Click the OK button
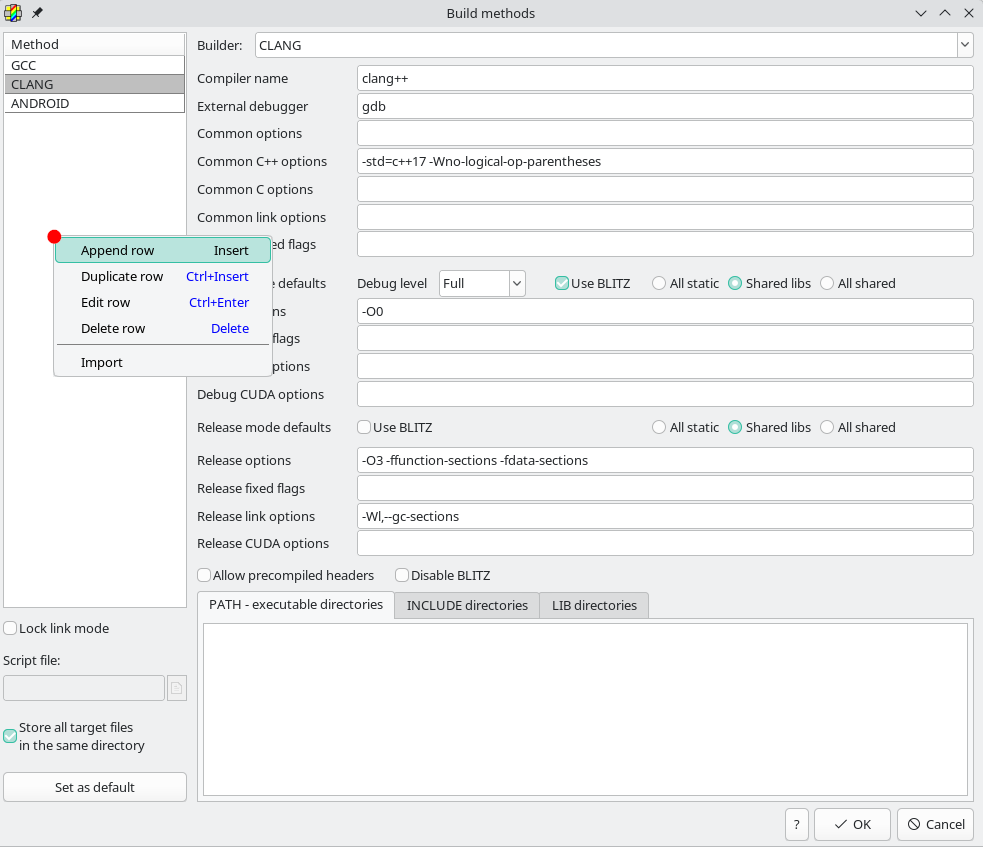 point(852,824)
